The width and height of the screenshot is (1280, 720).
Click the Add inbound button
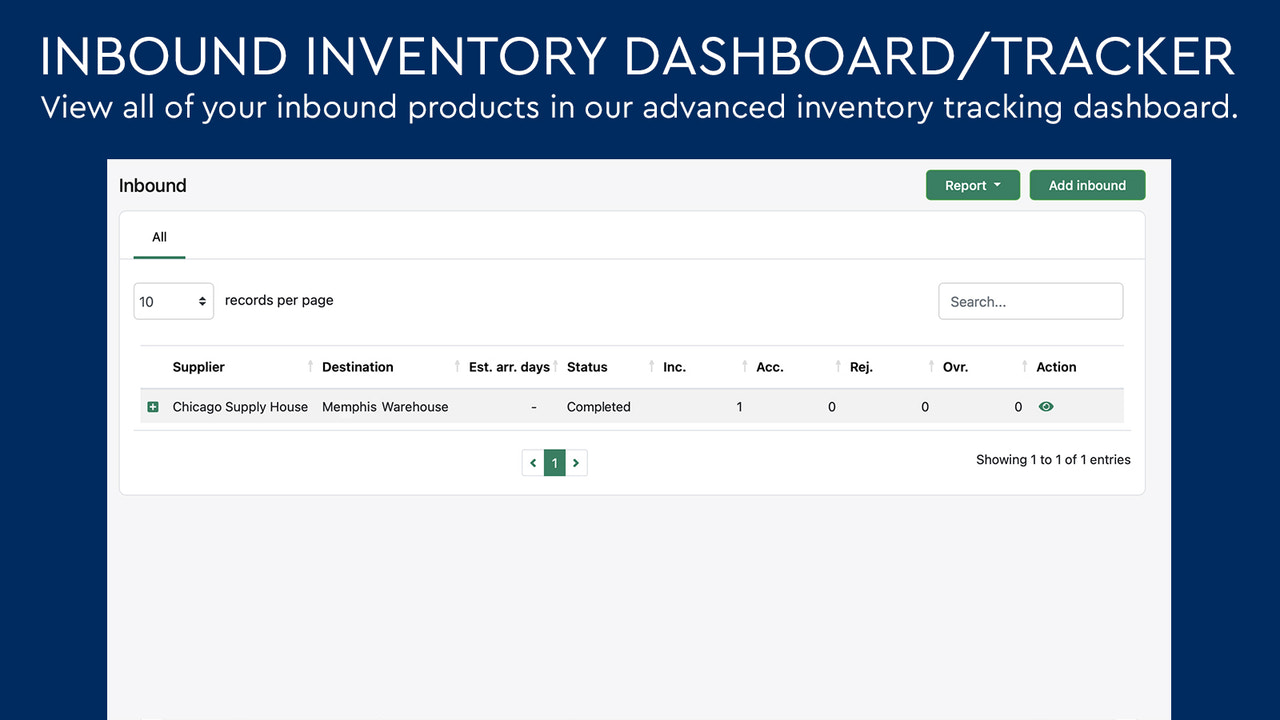(1087, 184)
